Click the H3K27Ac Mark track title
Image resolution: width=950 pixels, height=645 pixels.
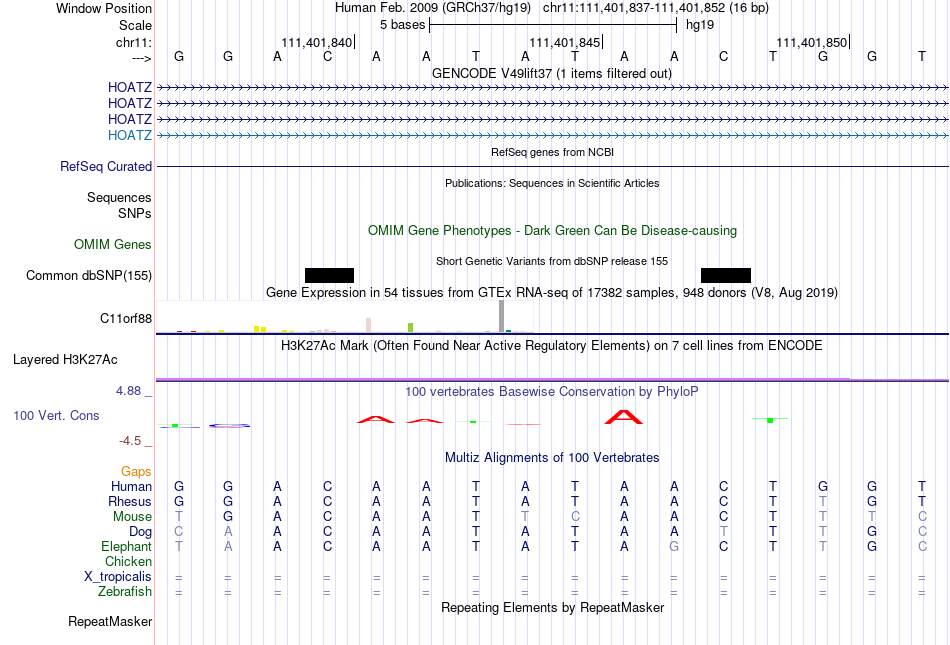tap(552, 345)
